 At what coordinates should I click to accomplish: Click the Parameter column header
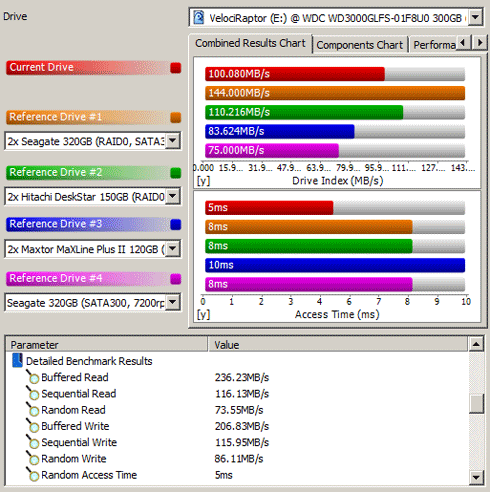[x=107, y=344]
